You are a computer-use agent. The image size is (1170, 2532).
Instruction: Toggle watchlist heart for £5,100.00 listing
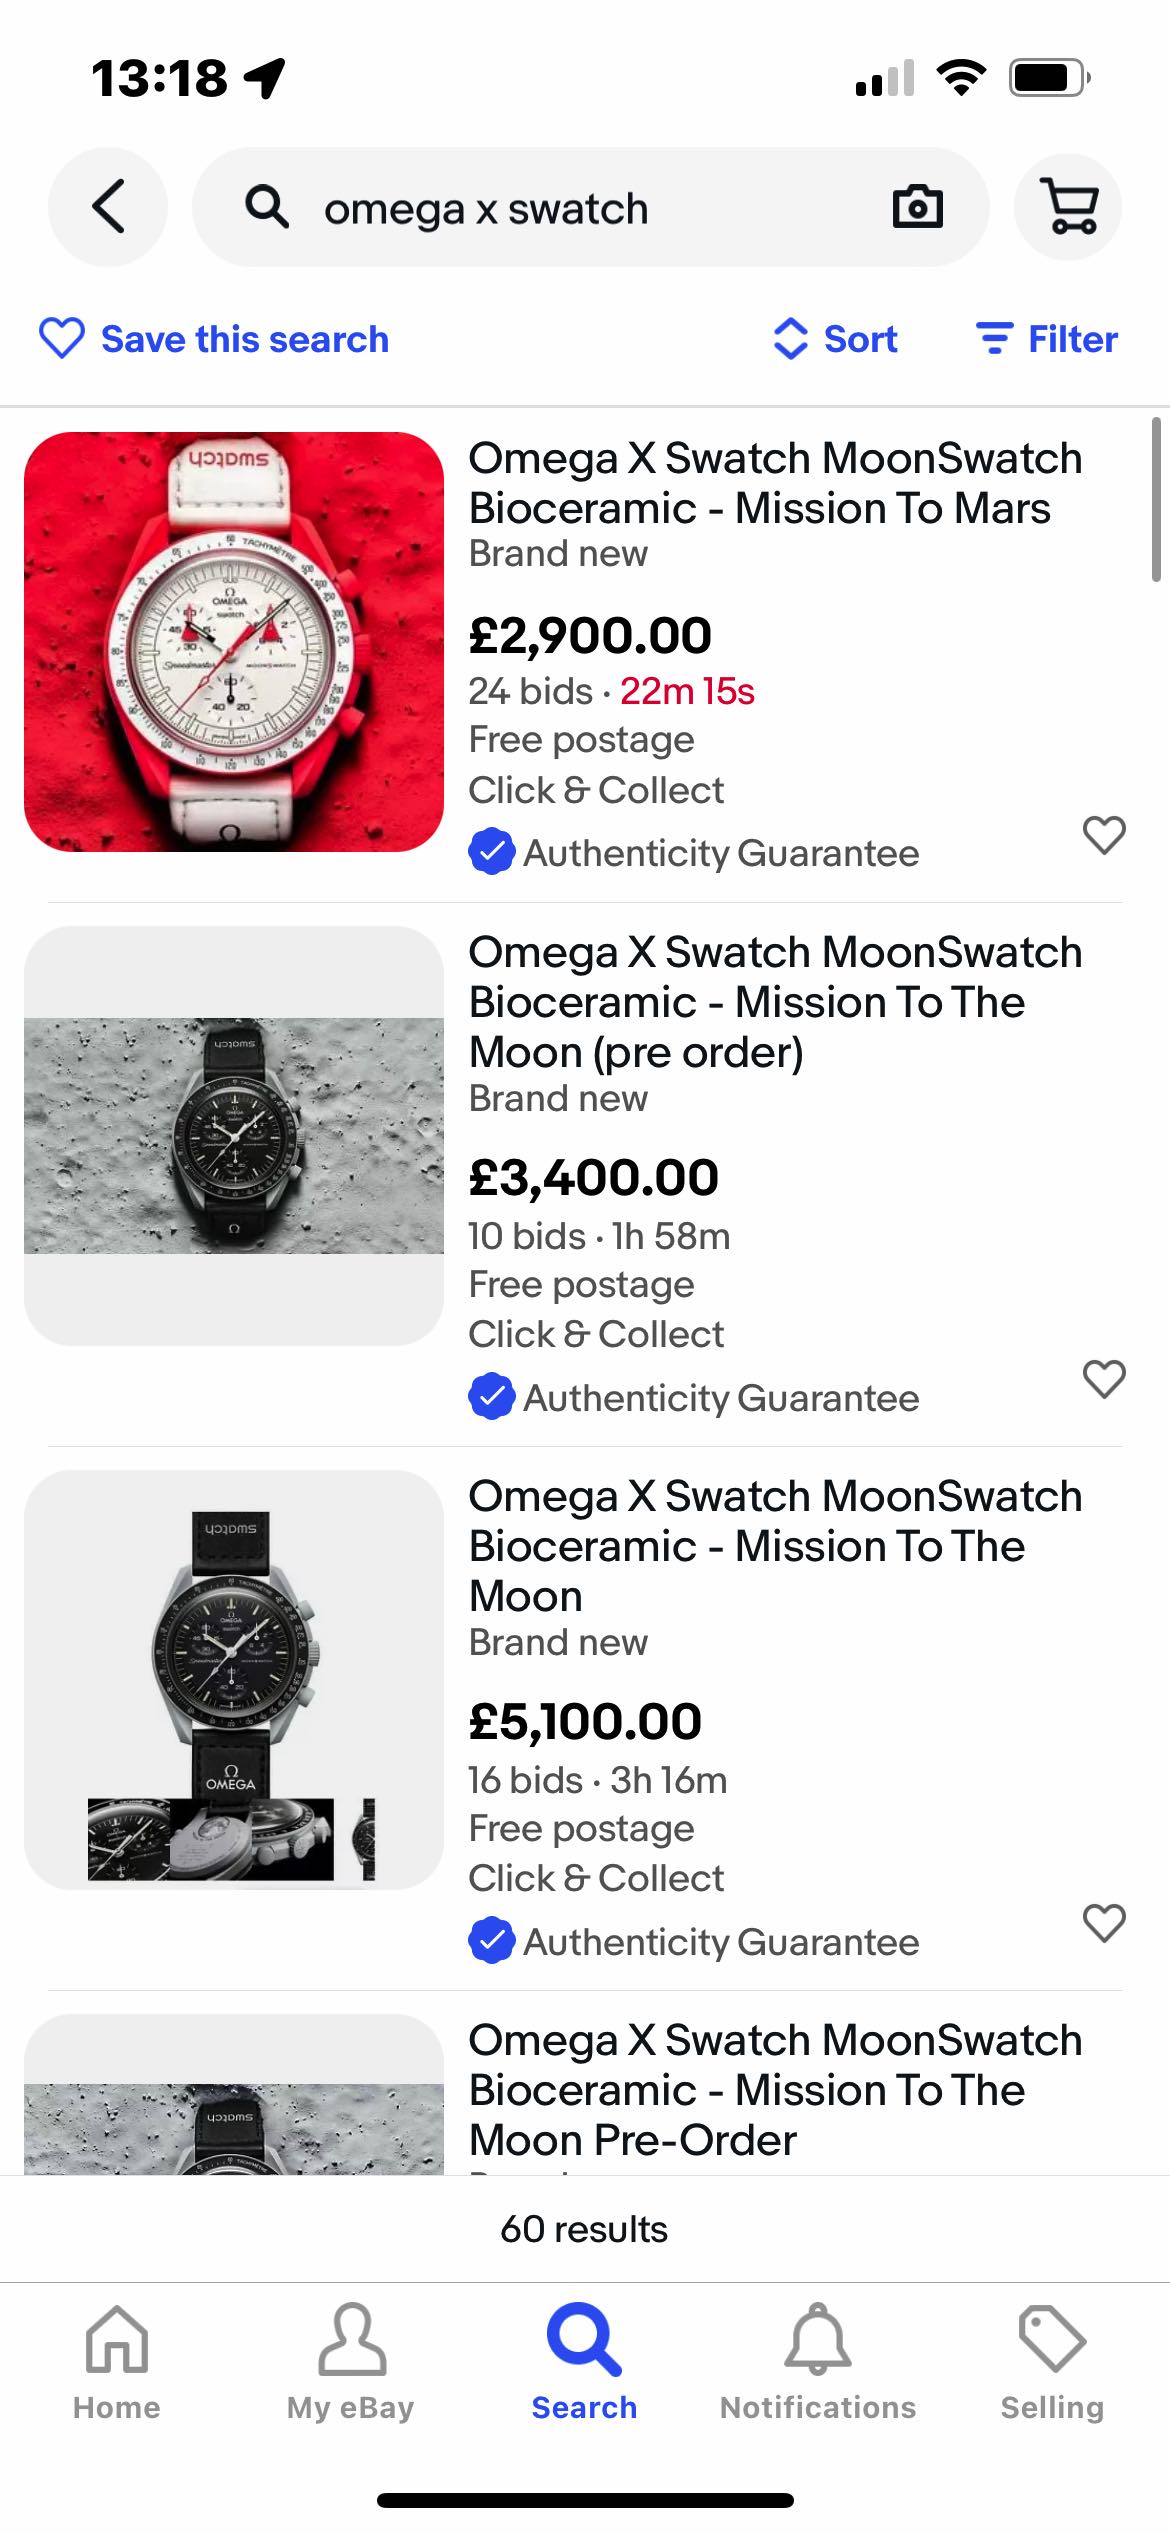[x=1104, y=1923]
